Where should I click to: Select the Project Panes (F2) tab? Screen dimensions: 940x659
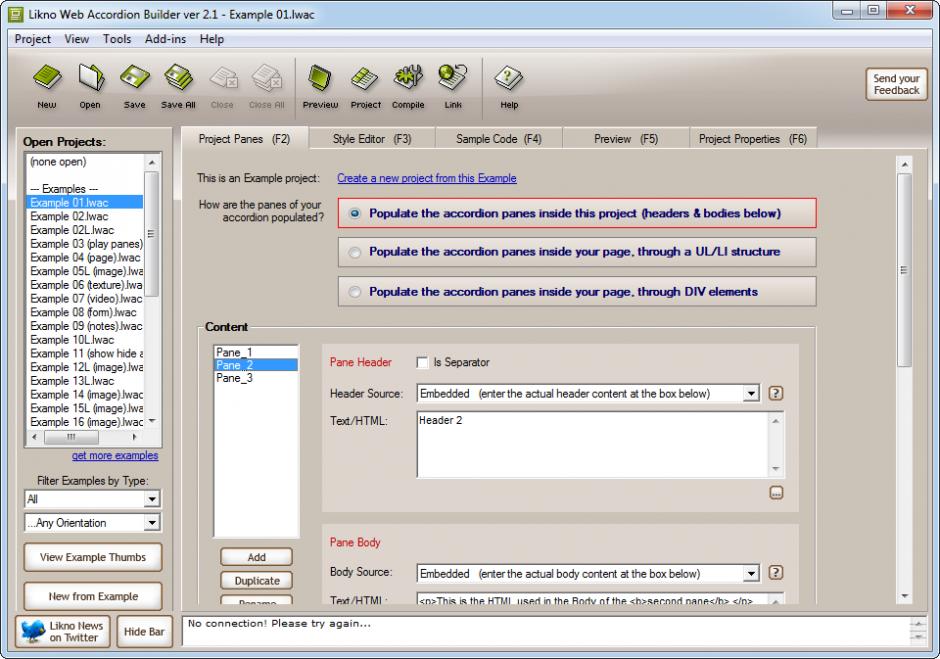[x=244, y=139]
